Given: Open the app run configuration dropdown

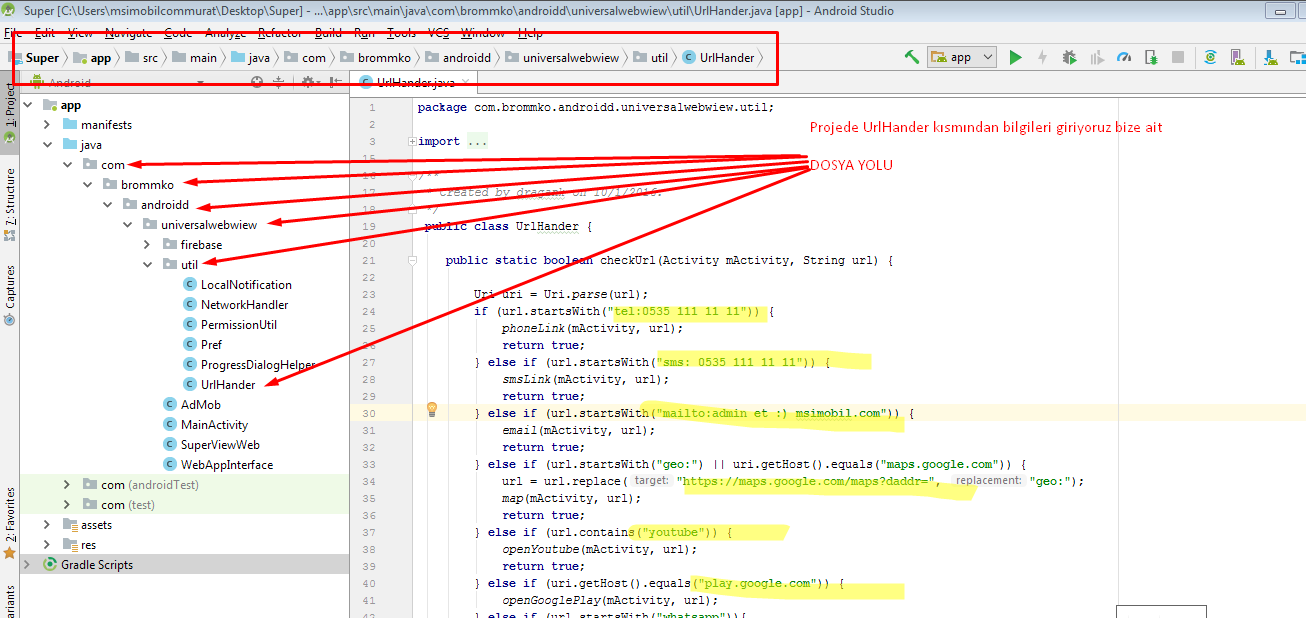Looking at the screenshot, I should point(961,57).
